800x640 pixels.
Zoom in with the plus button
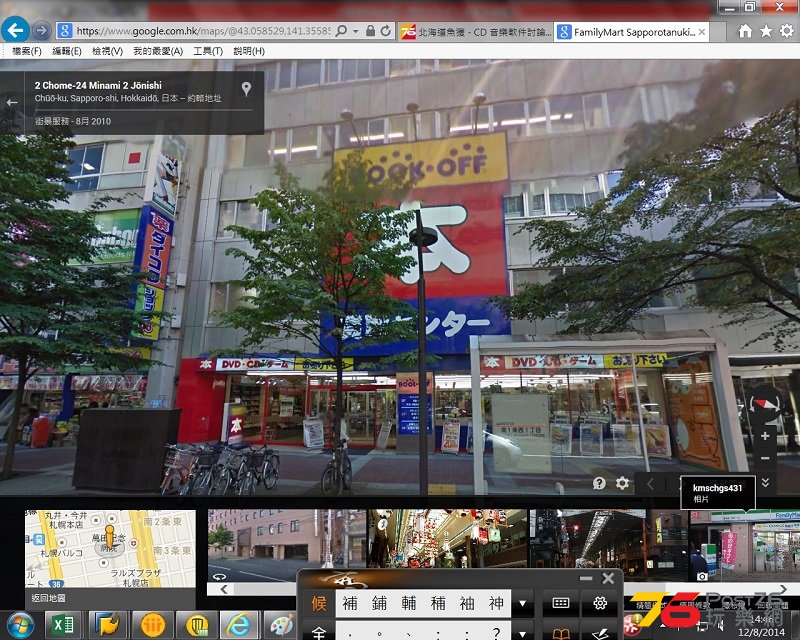[765, 436]
